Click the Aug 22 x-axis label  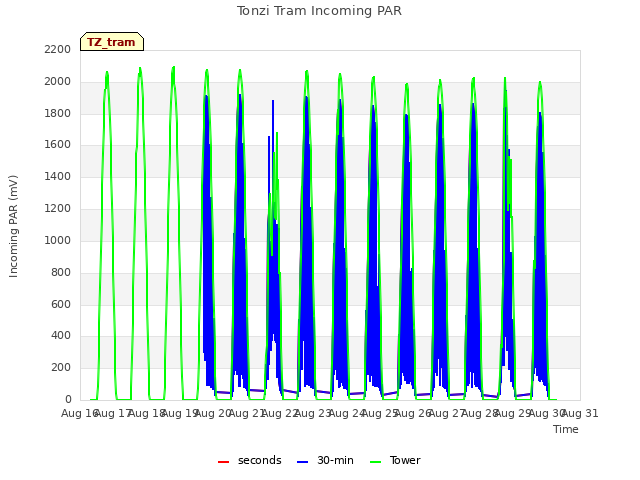coord(280,413)
